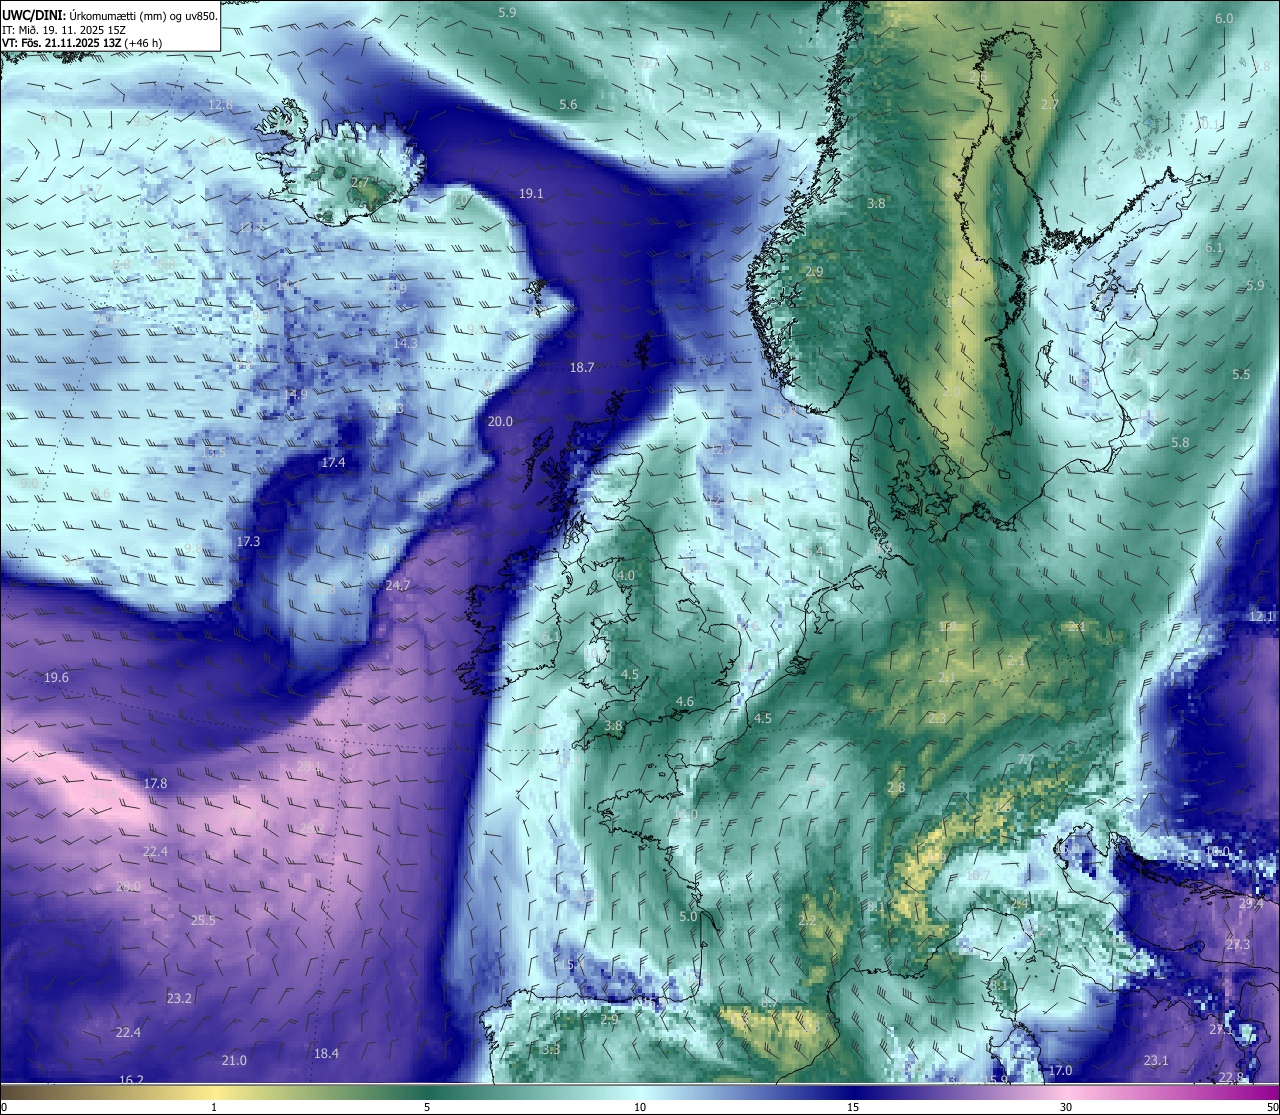Click the 20.0 value label
This screenshot has width=1280, height=1115.
click(x=500, y=422)
